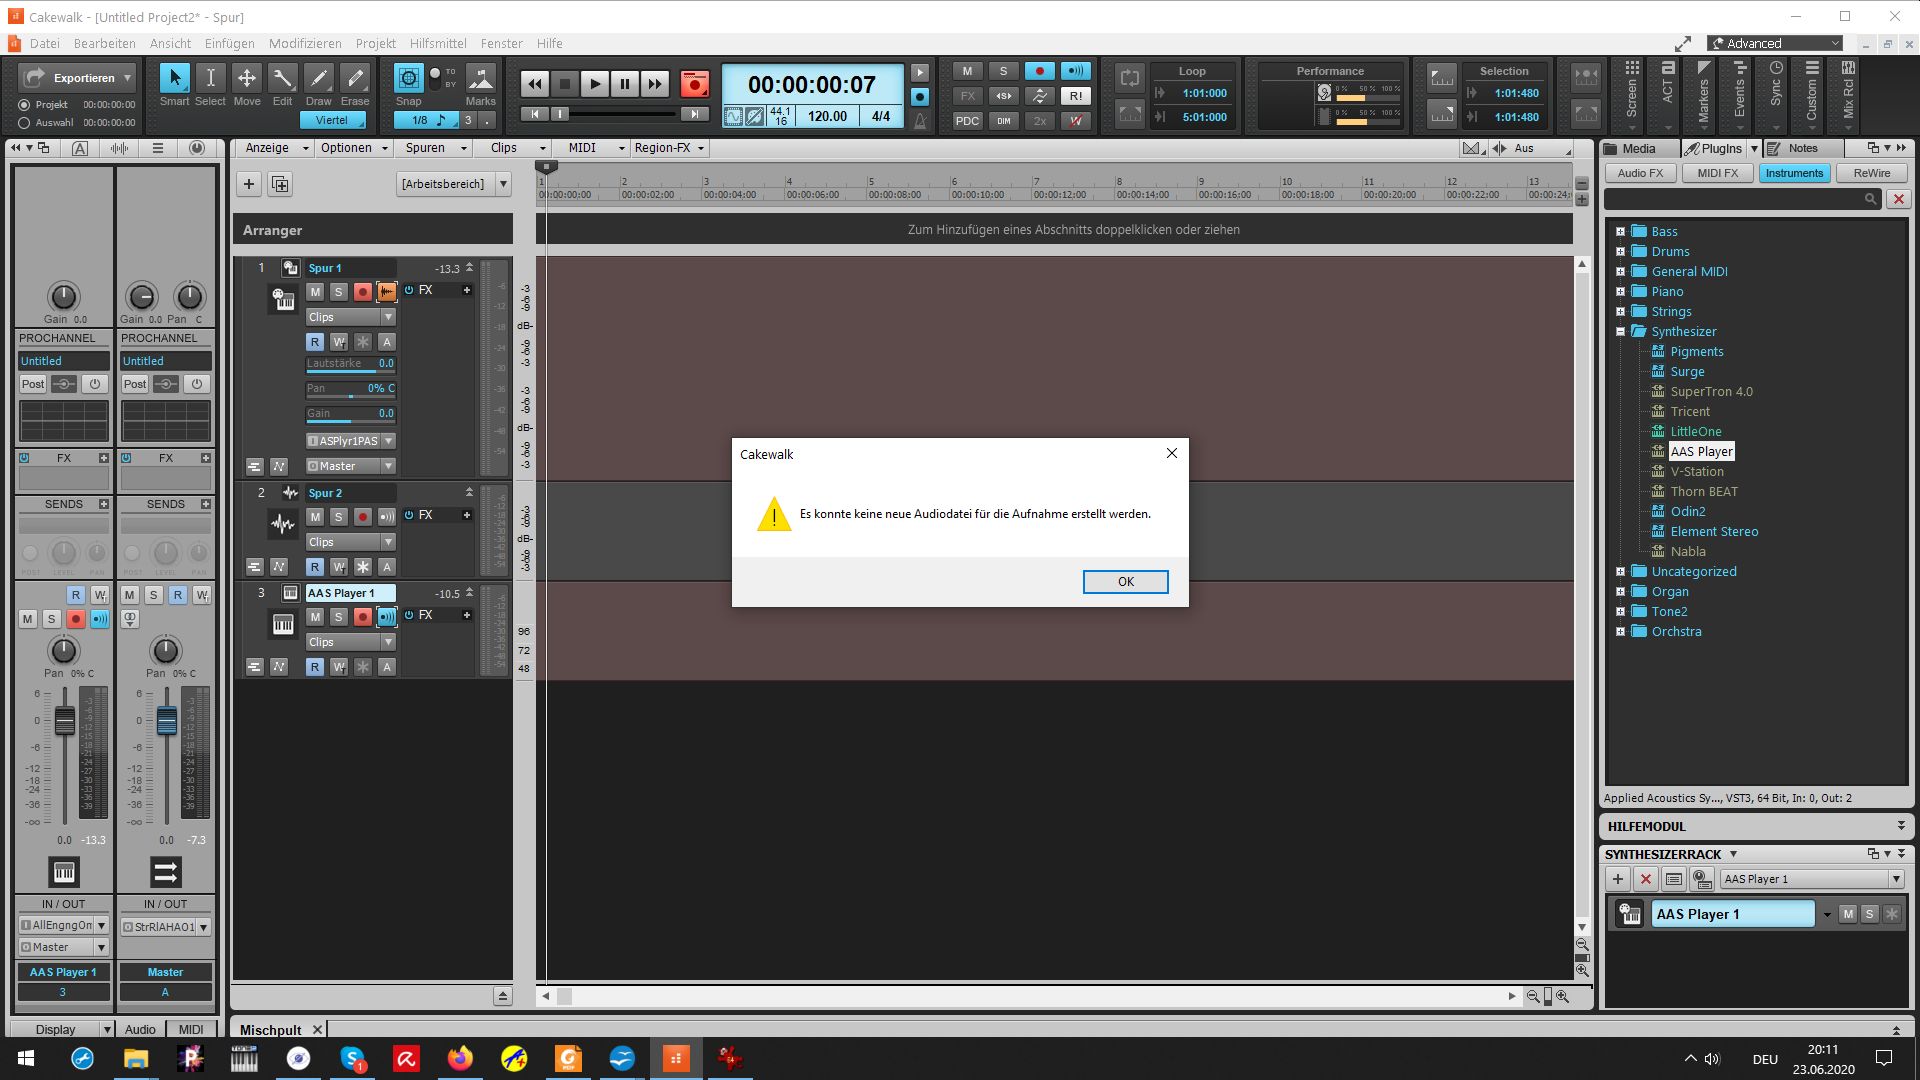Screen dimensions: 1920x1080
Task: Click the Smart tool arrow icon
Action: click(174, 78)
